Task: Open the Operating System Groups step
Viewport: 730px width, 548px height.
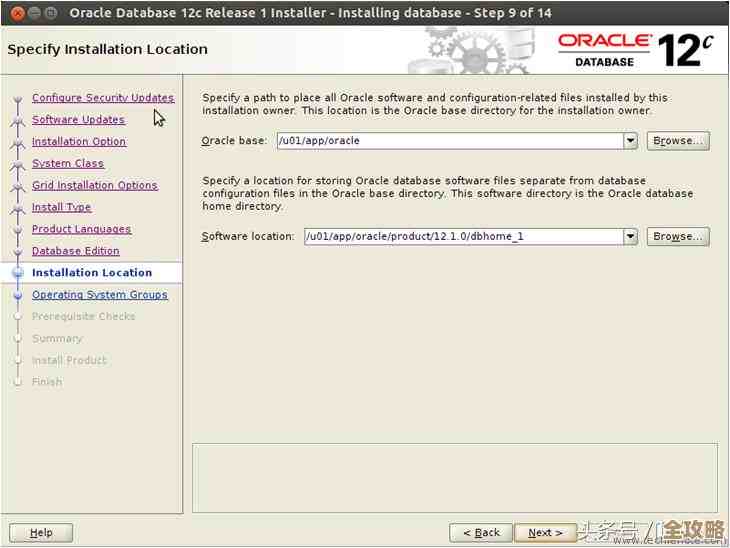Action: [100, 295]
